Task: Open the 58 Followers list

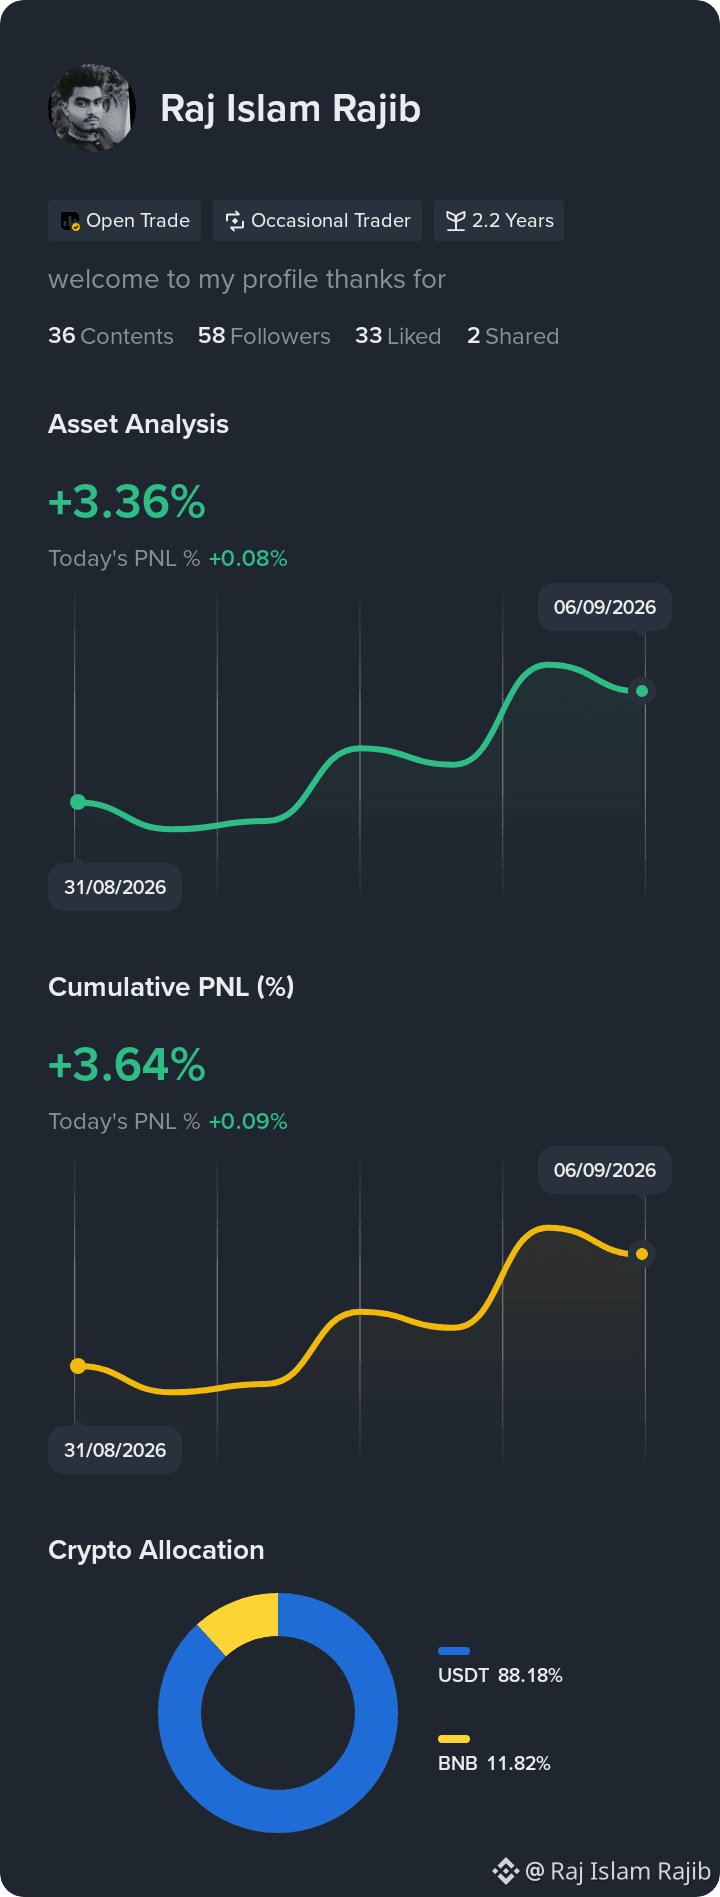Action: [264, 336]
